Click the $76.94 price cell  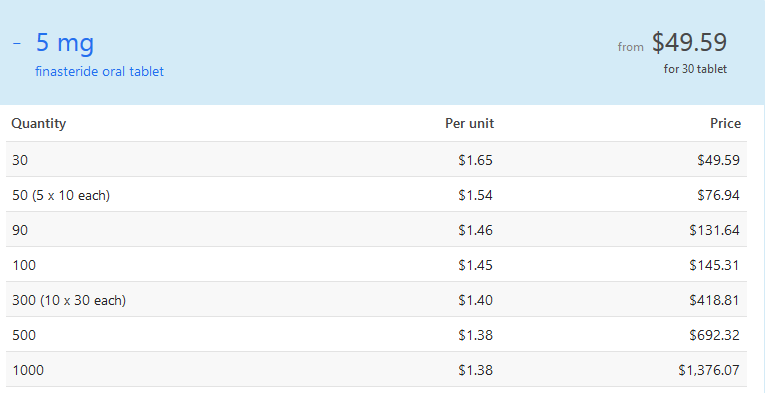[718, 195]
